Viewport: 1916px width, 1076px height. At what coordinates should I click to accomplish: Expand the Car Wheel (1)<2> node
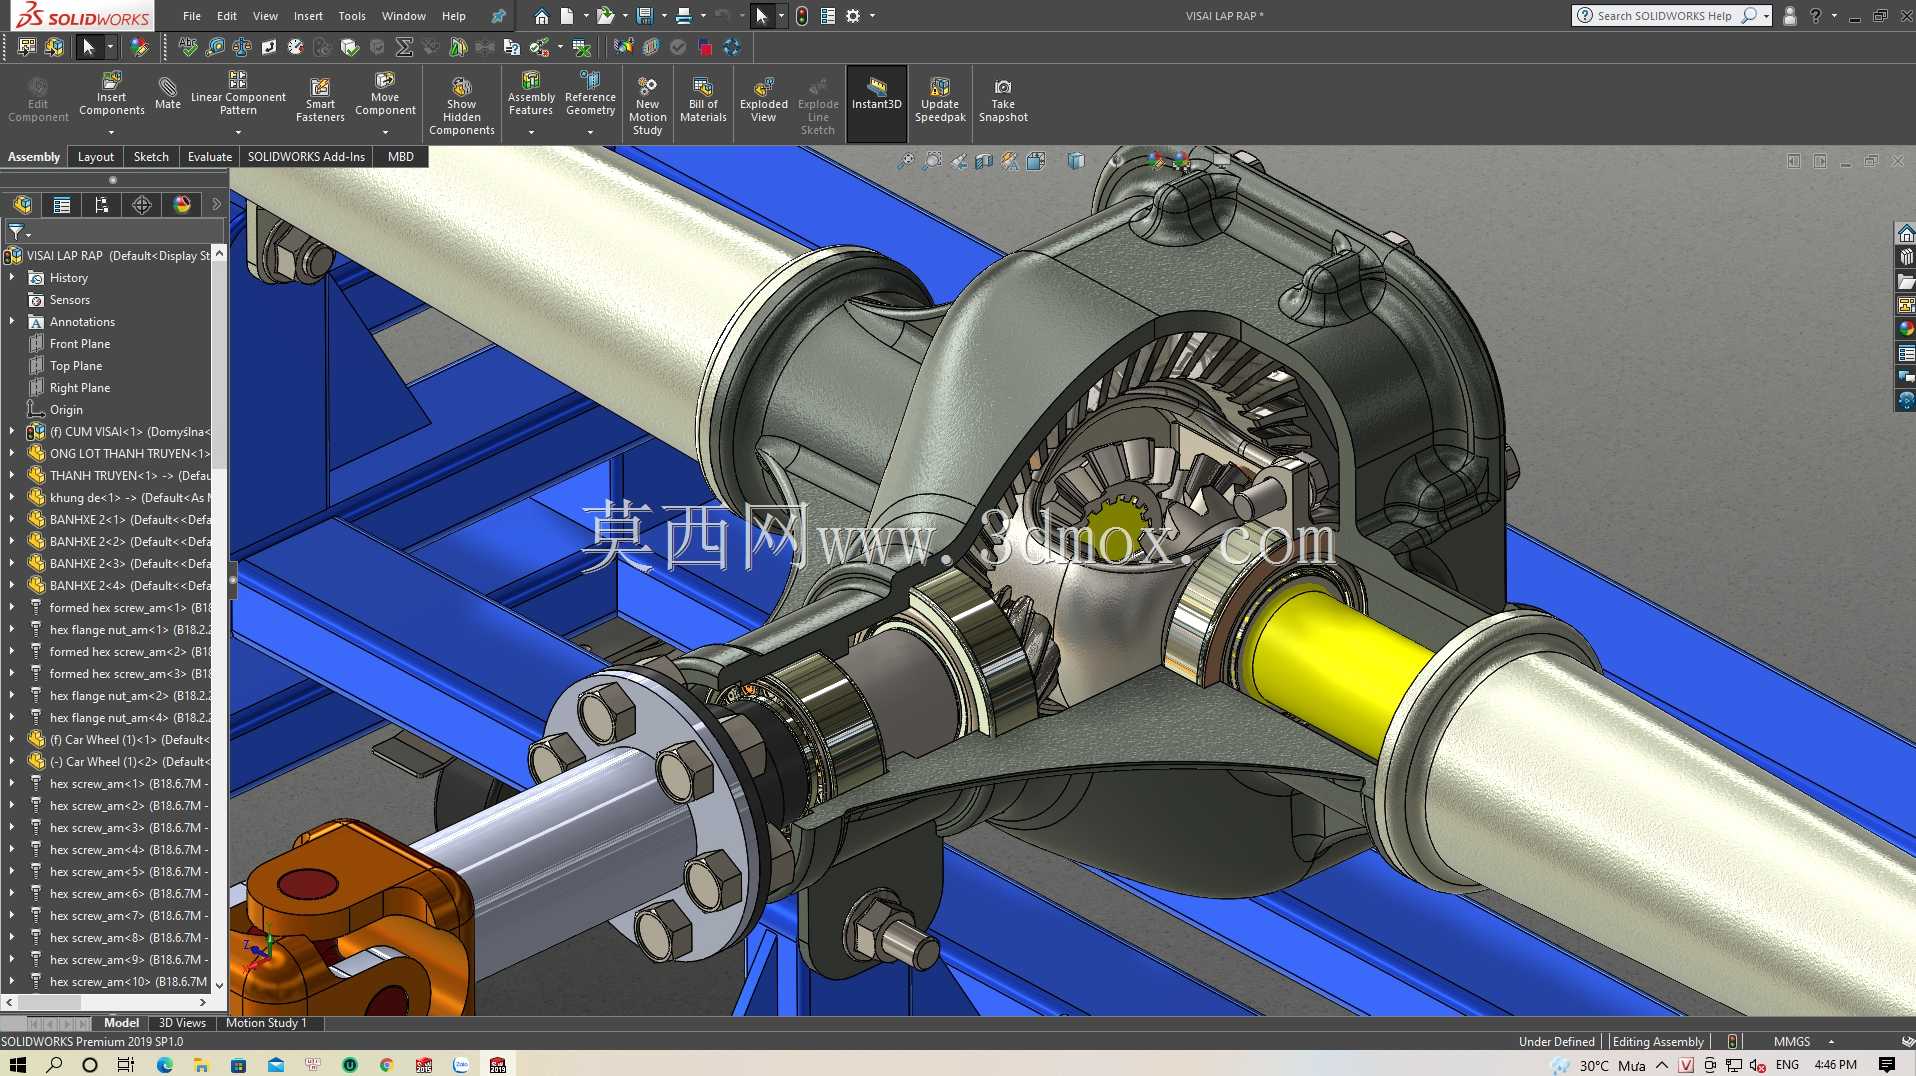coord(12,762)
